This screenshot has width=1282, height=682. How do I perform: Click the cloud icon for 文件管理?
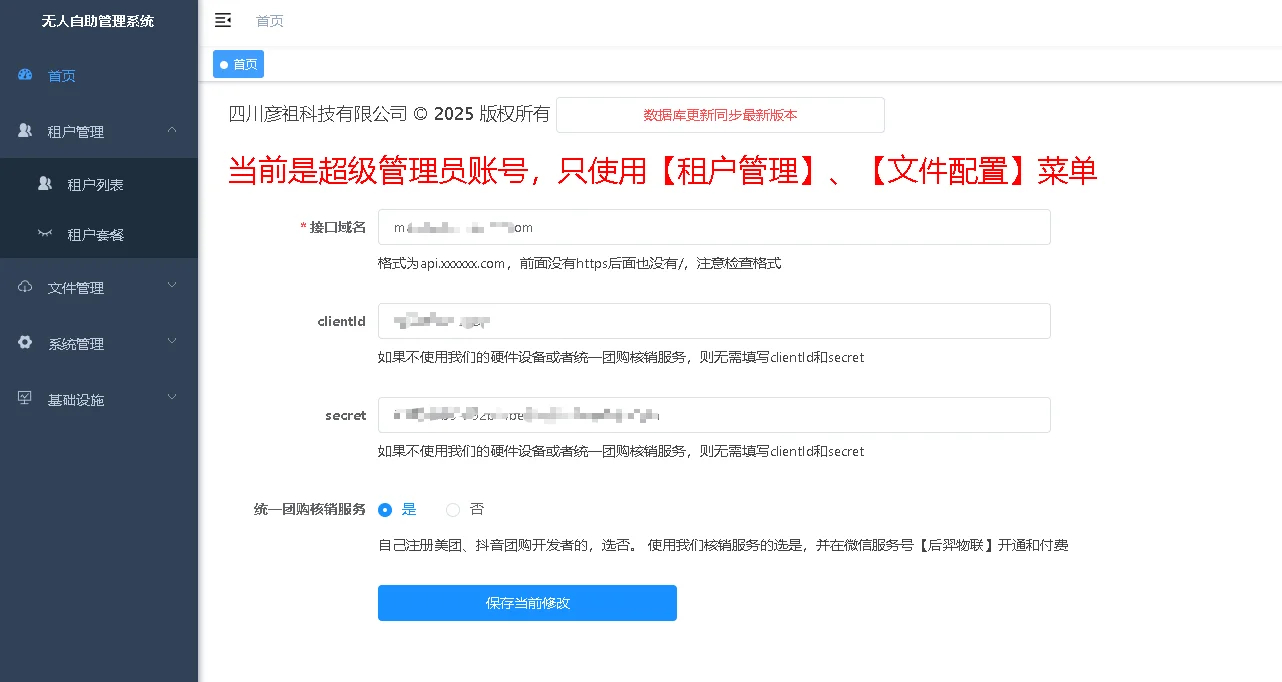[x=24, y=287]
